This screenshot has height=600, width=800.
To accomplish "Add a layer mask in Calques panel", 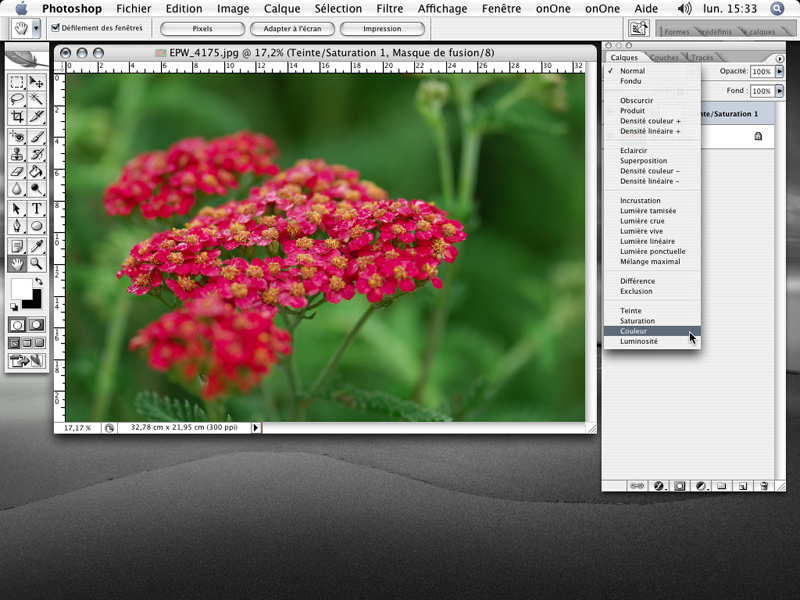I will click(679, 486).
